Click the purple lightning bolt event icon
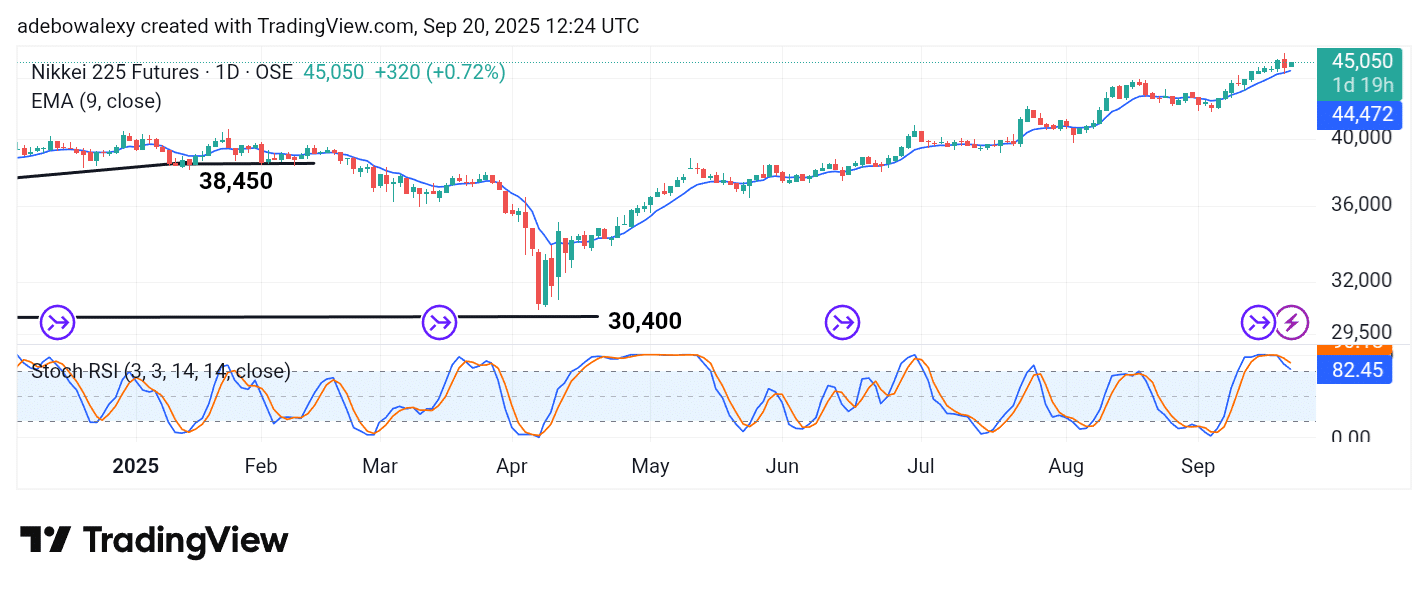The image size is (1428, 591). tap(1291, 322)
